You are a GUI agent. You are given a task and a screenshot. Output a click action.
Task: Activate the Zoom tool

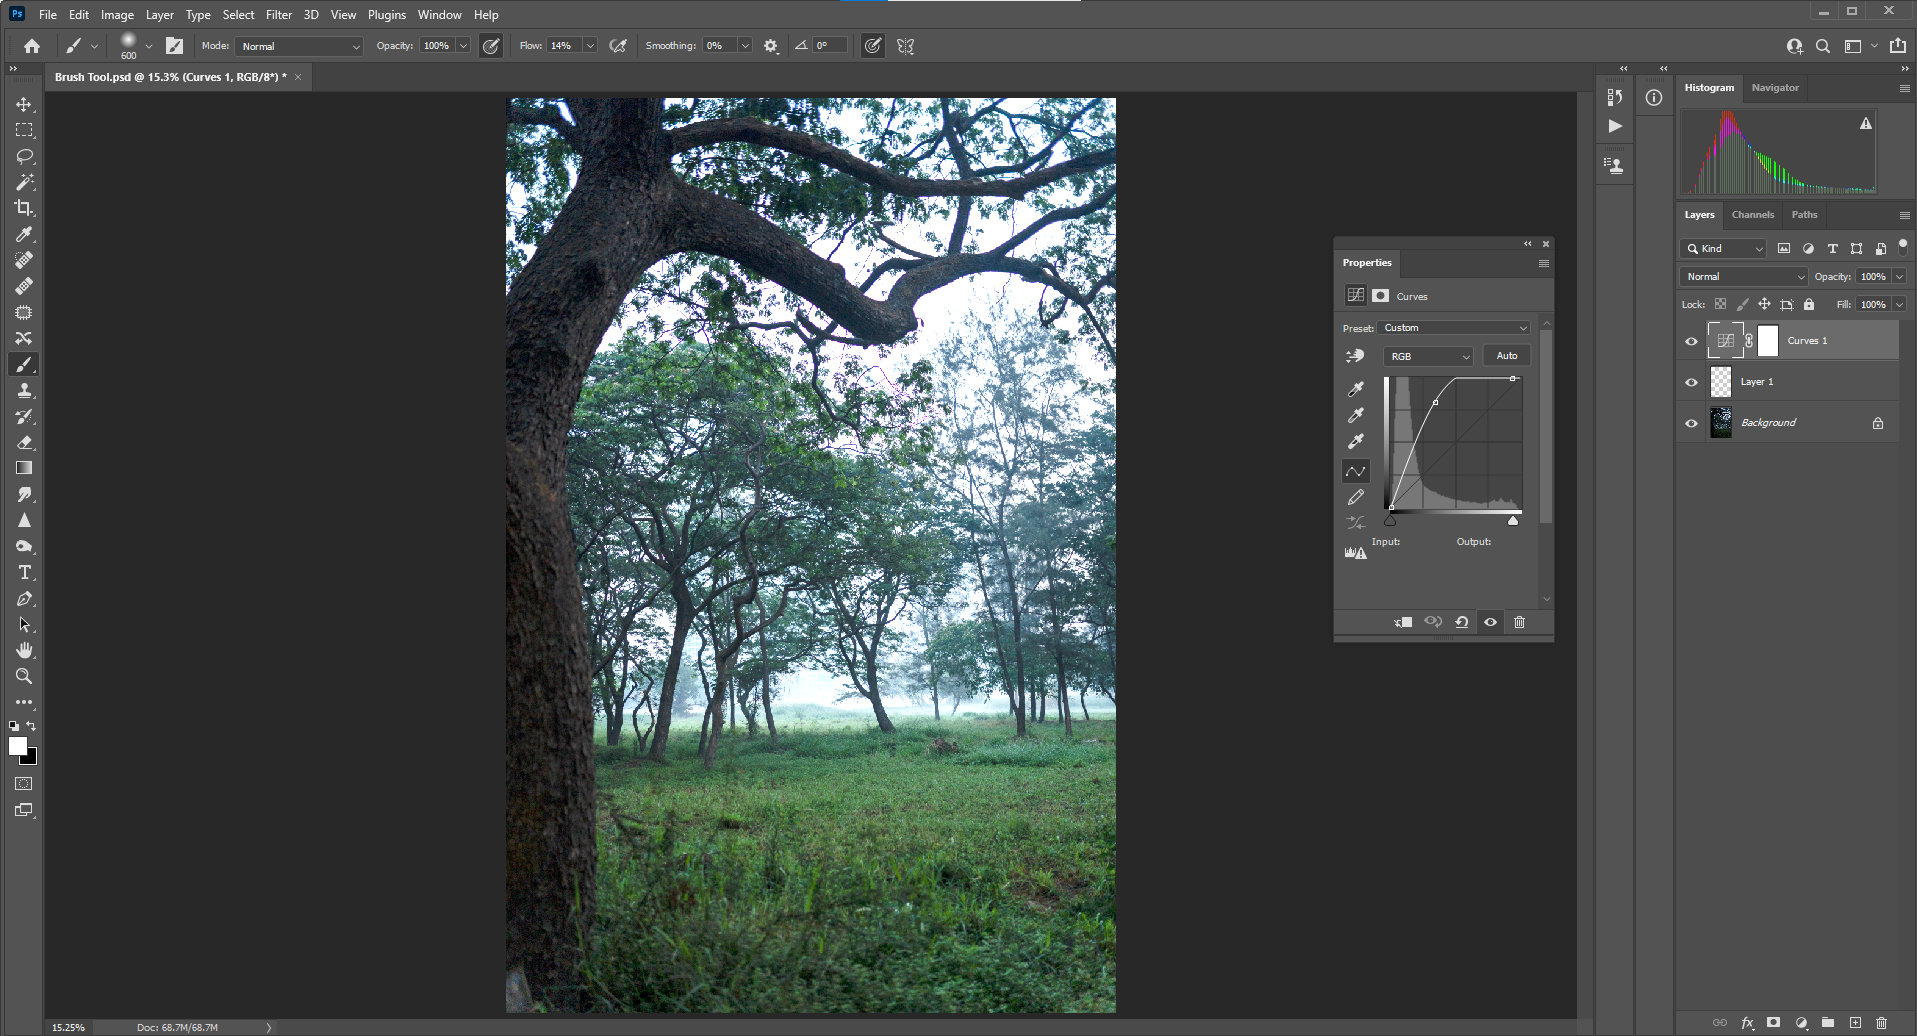pyautogui.click(x=24, y=677)
